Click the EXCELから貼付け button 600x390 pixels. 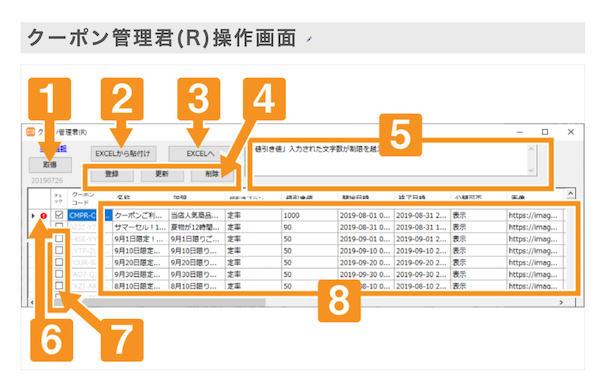123,154
